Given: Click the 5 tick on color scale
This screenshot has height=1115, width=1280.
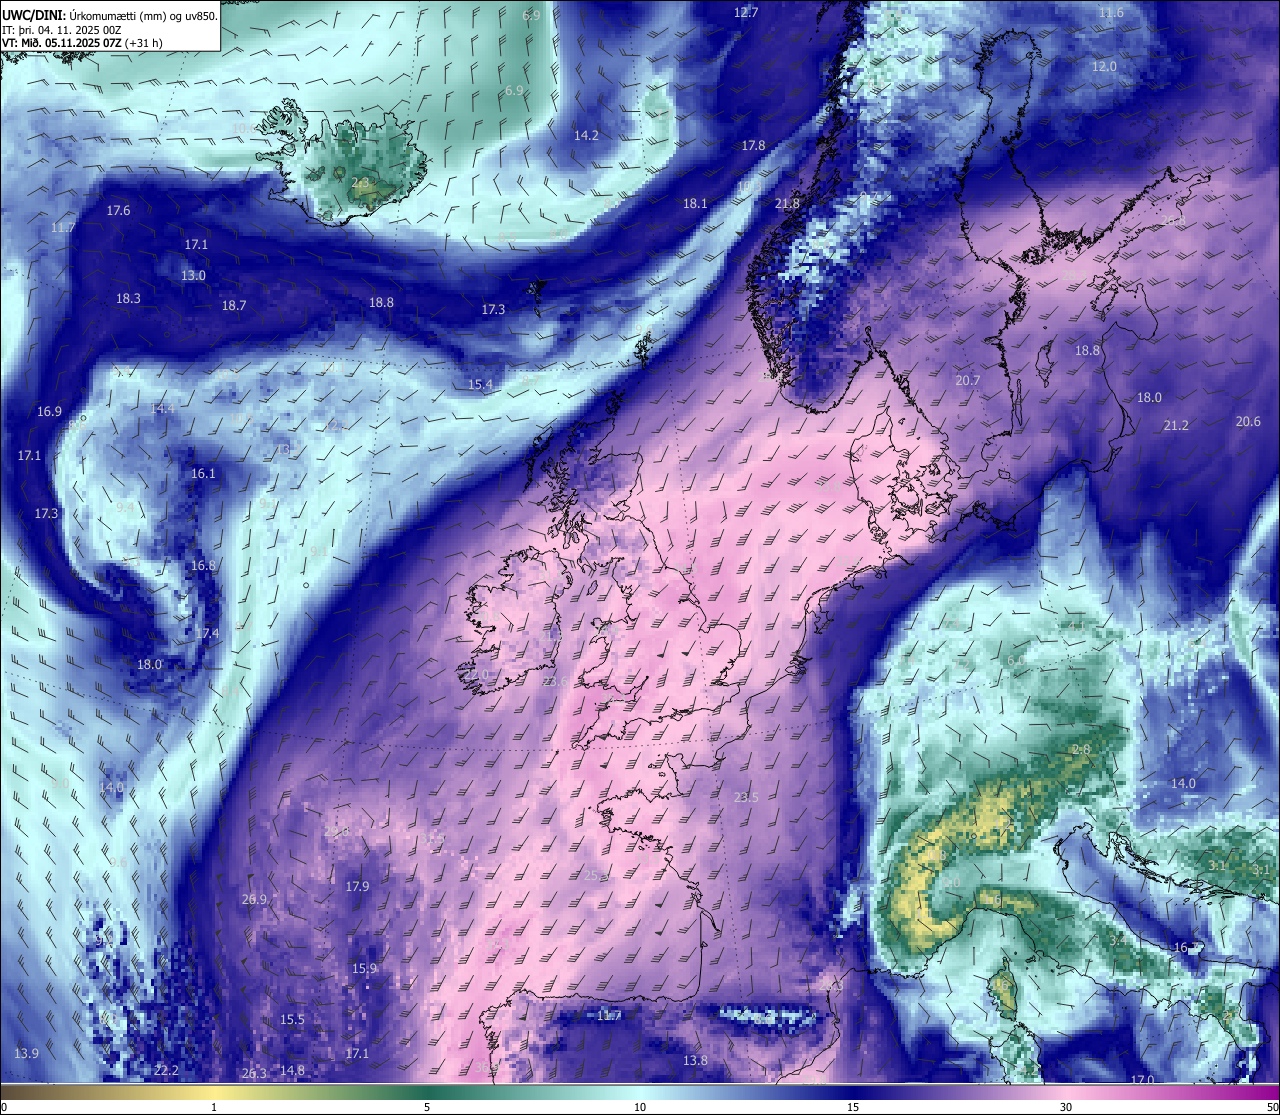Looking at the screenshot, I should pos(427,1107).
